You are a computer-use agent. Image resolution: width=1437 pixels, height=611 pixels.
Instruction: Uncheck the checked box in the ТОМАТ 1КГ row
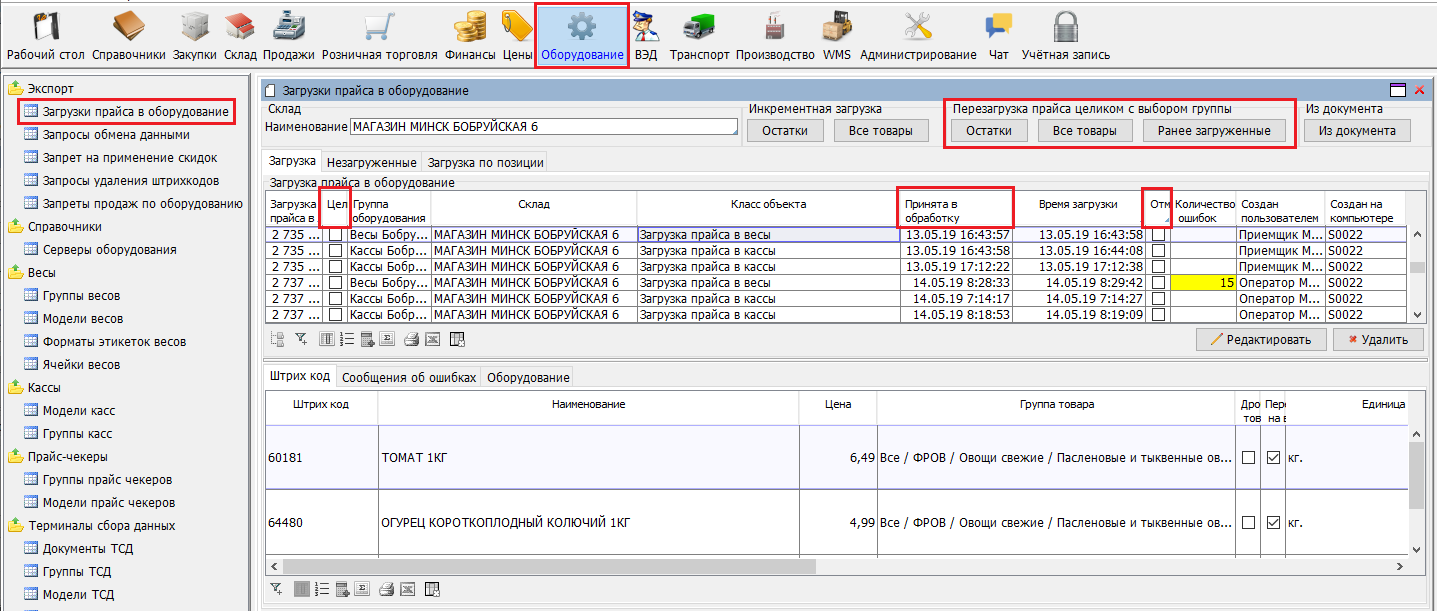pos(1273,458)
